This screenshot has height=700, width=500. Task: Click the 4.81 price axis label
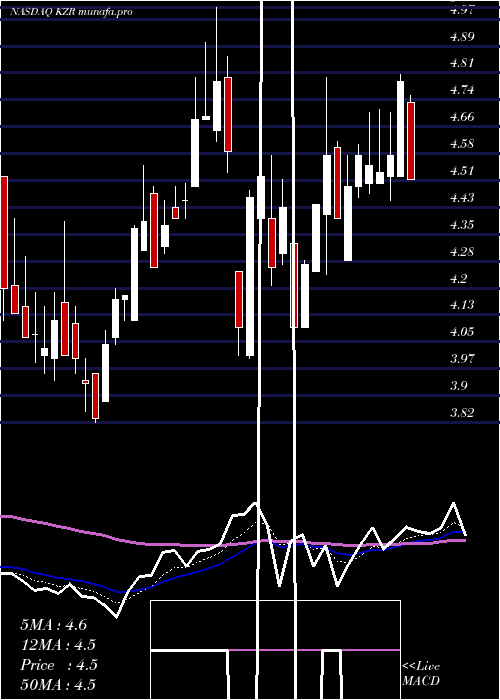[462, 63]
